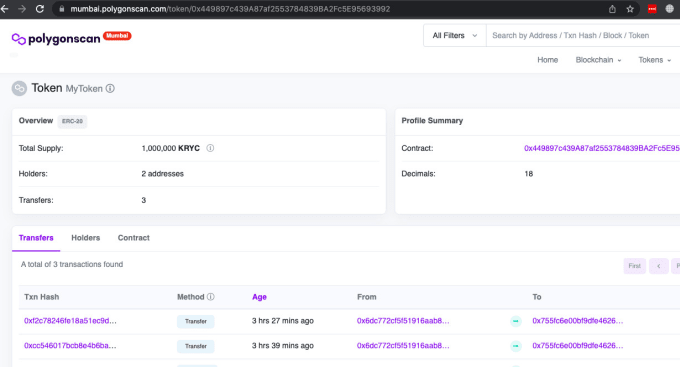Click the URL in the address bar

[230, 9]
